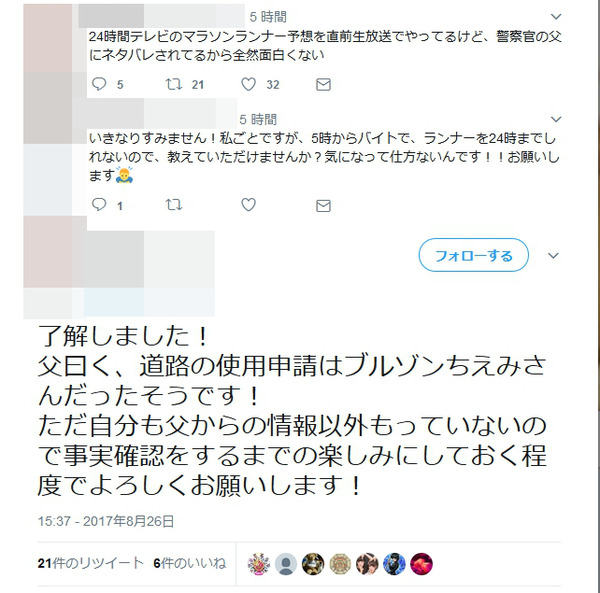This screenshot has height=593, width=600.
Task: Send first tweet via direct message envelope
Action: [323, 84]
